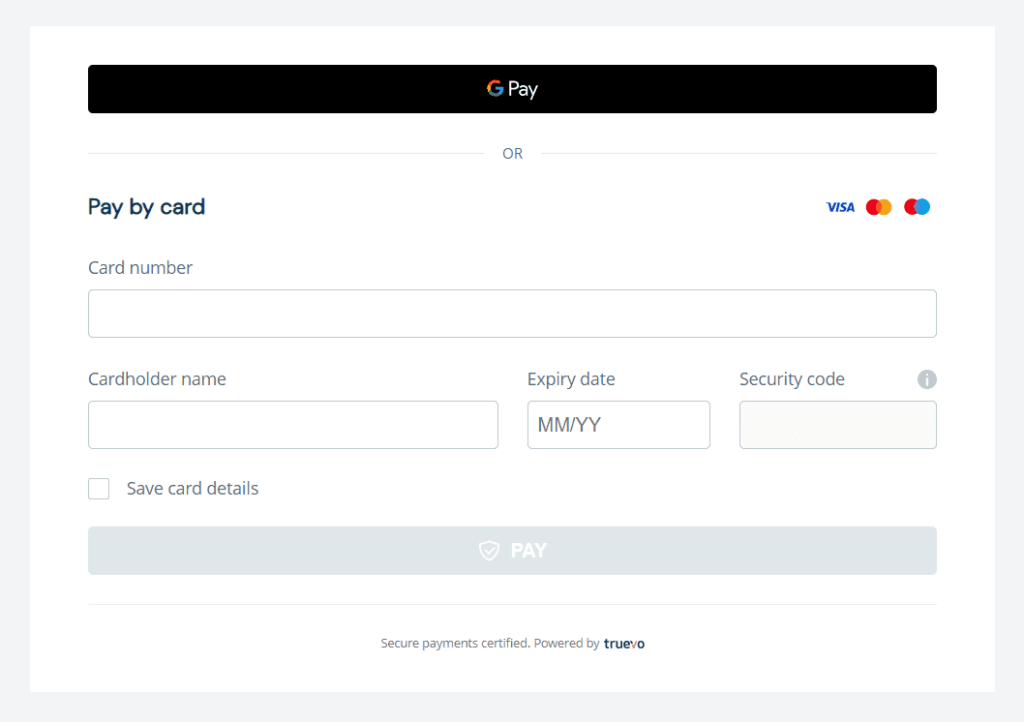Click the Visa card logo
The width and height of the screenshot is (1024, 722).
(840, 206)
